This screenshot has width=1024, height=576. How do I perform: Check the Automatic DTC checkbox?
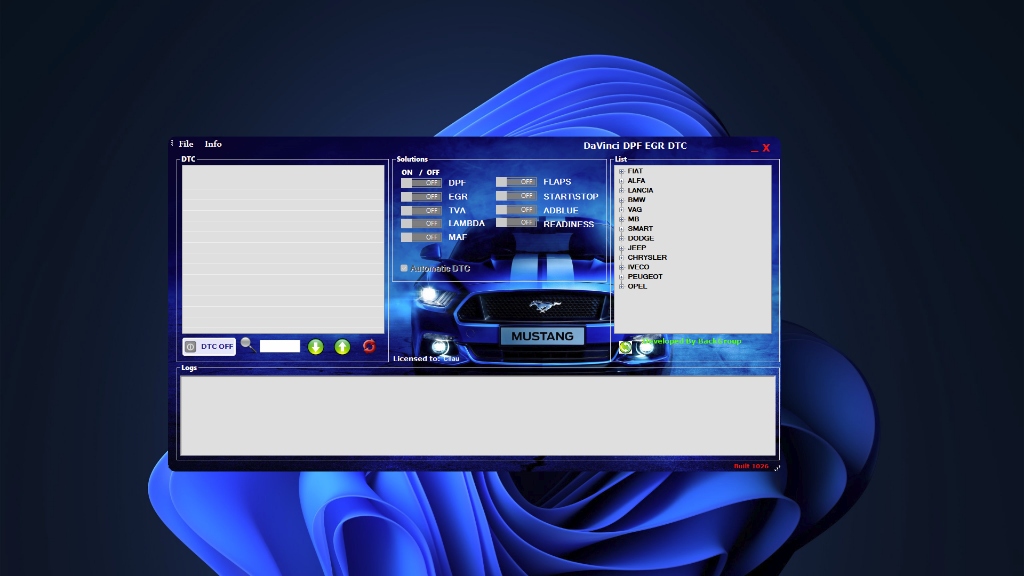(404, 268)
